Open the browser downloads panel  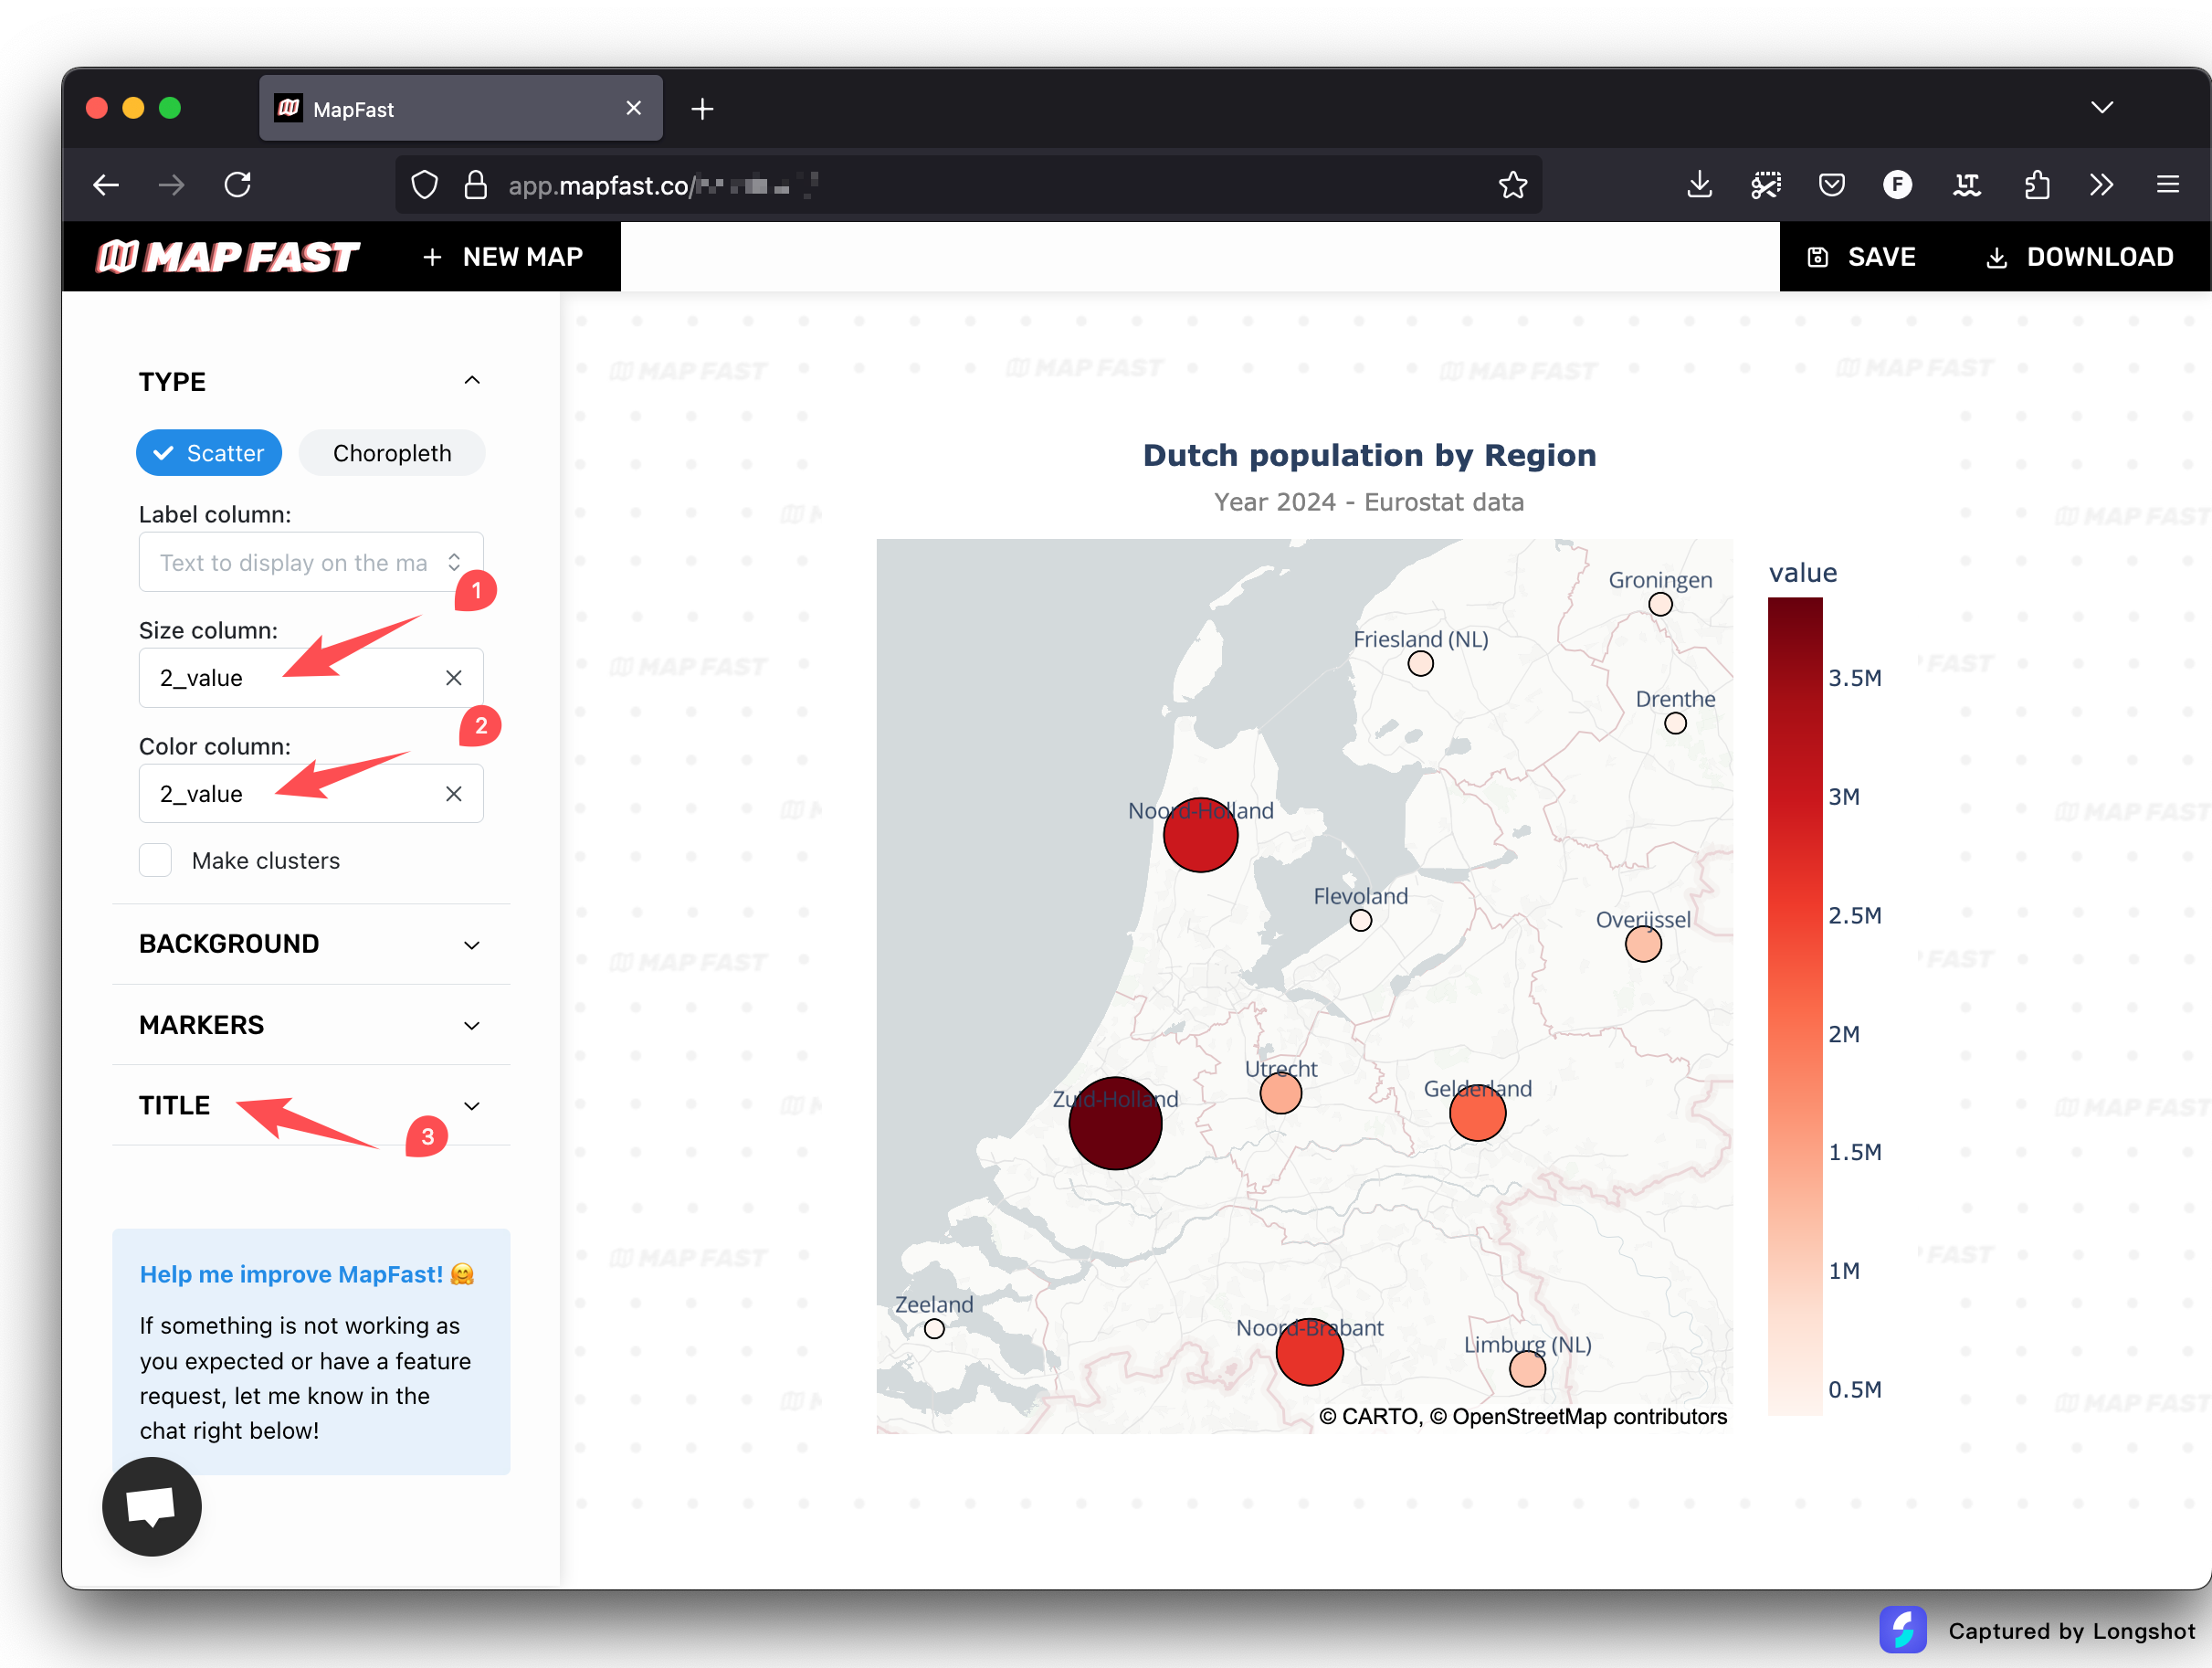tap(1700, 185)
